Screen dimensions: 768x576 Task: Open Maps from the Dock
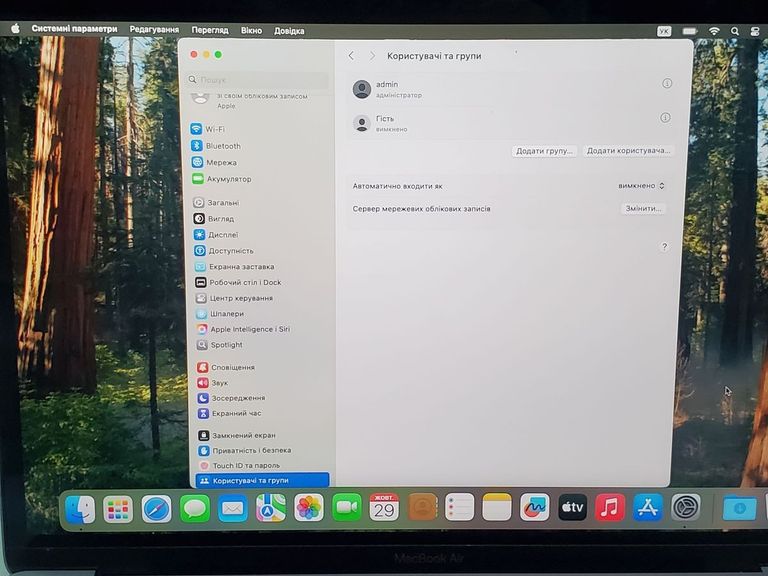click(x=271, y=508)
